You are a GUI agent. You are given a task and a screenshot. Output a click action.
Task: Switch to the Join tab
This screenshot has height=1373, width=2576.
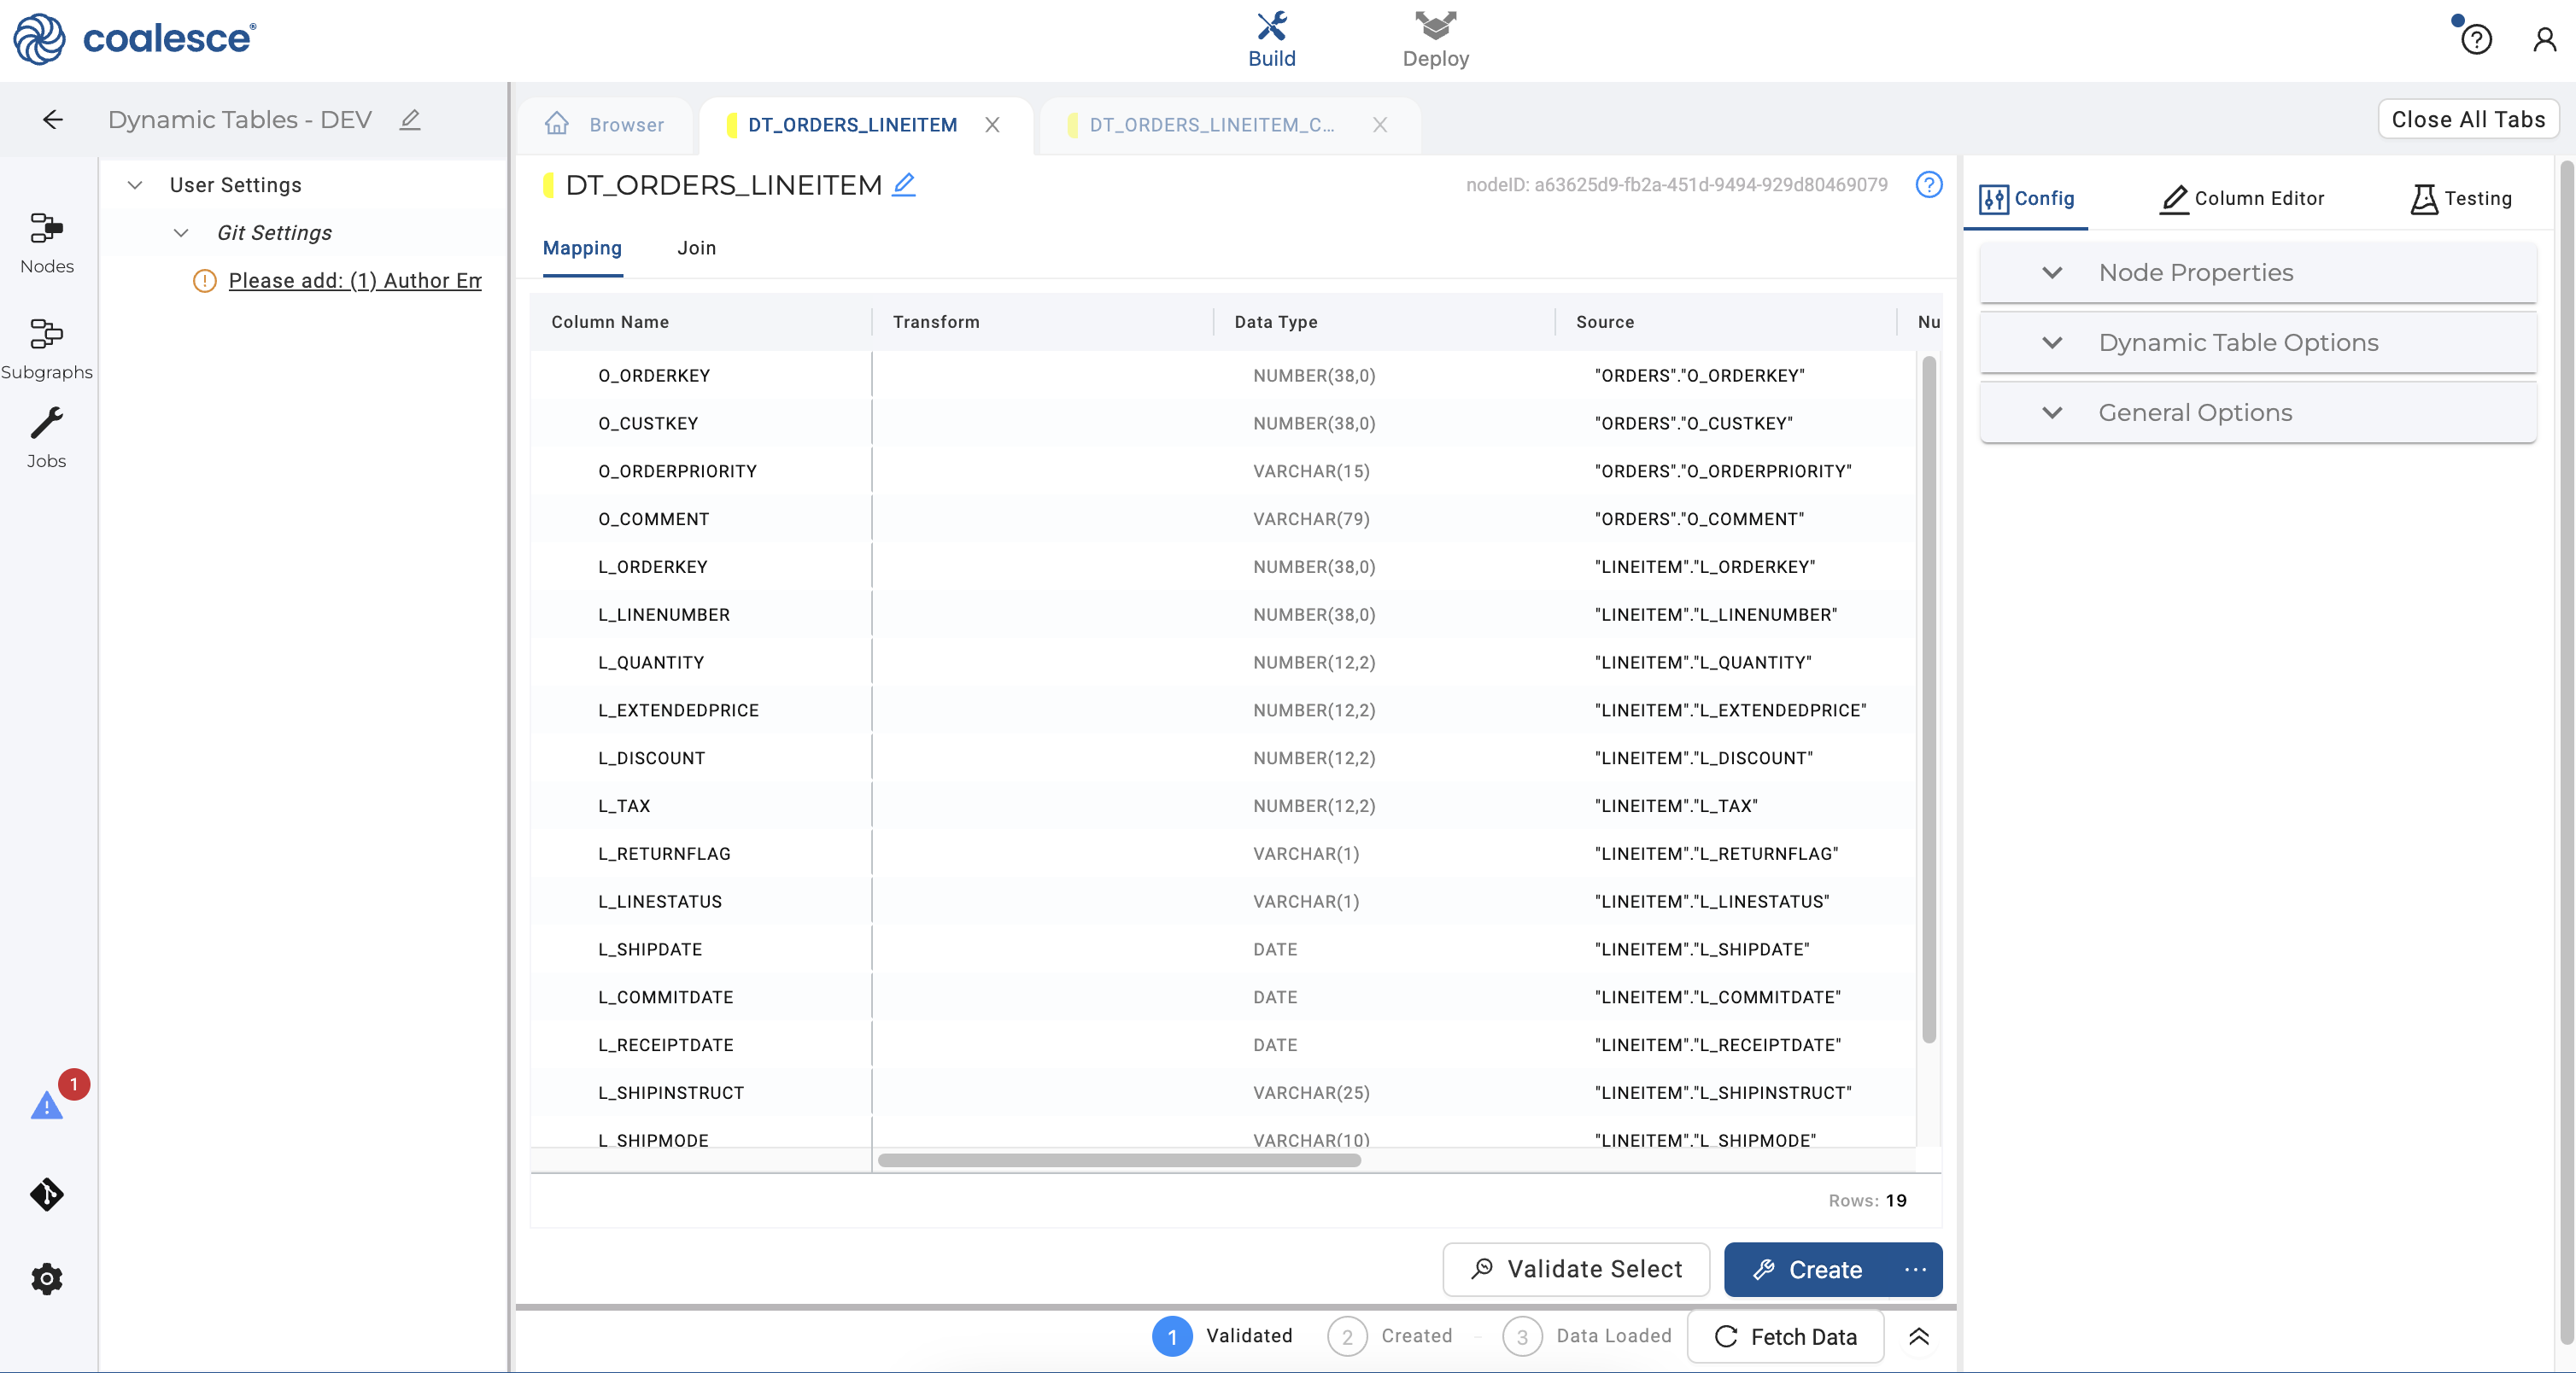pos(696,248)
